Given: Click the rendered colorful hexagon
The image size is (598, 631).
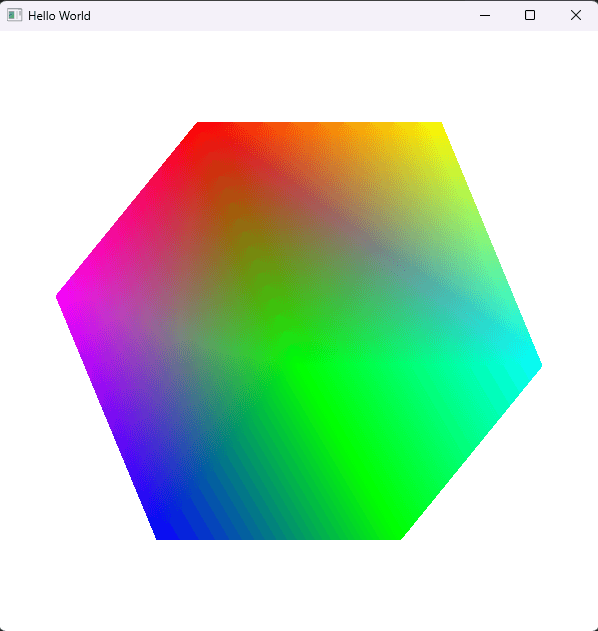Looking at the screenshot, I should tap(299, 331).
